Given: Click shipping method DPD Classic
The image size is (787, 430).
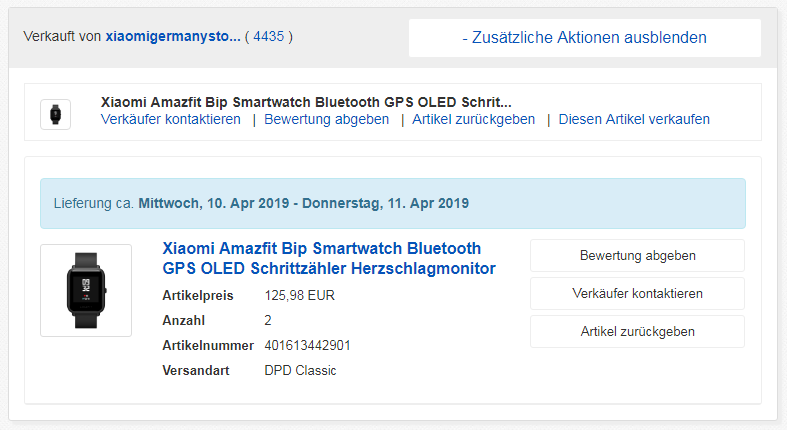Looking at the screenshot, I should click(300, 370).
